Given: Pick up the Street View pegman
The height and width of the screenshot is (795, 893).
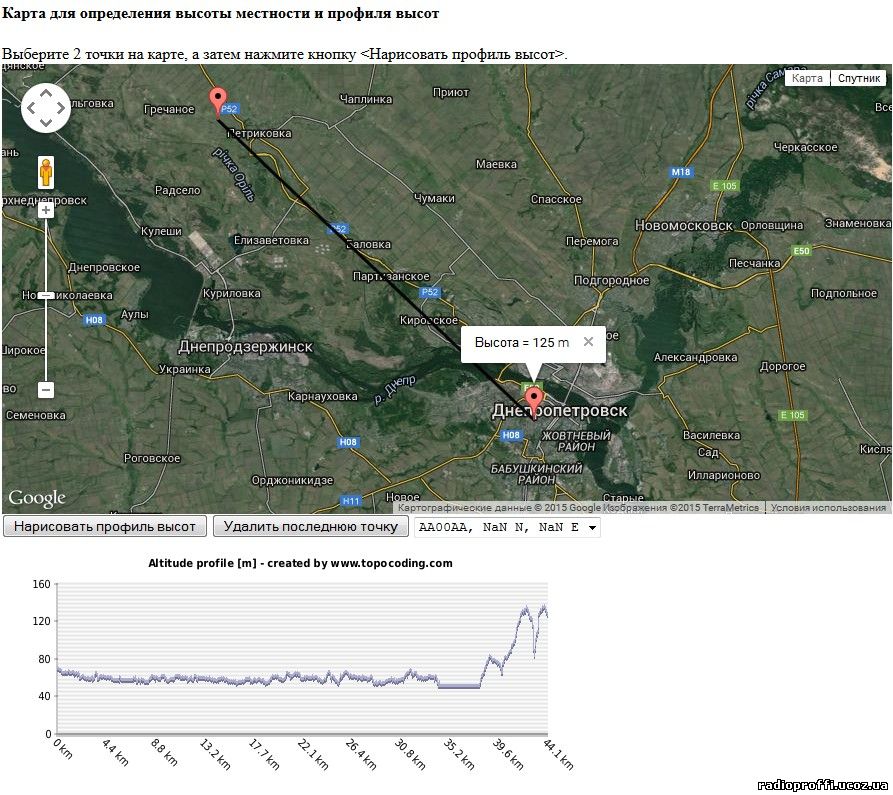Looking at the screenshot, I should click(x=46, y=172).
